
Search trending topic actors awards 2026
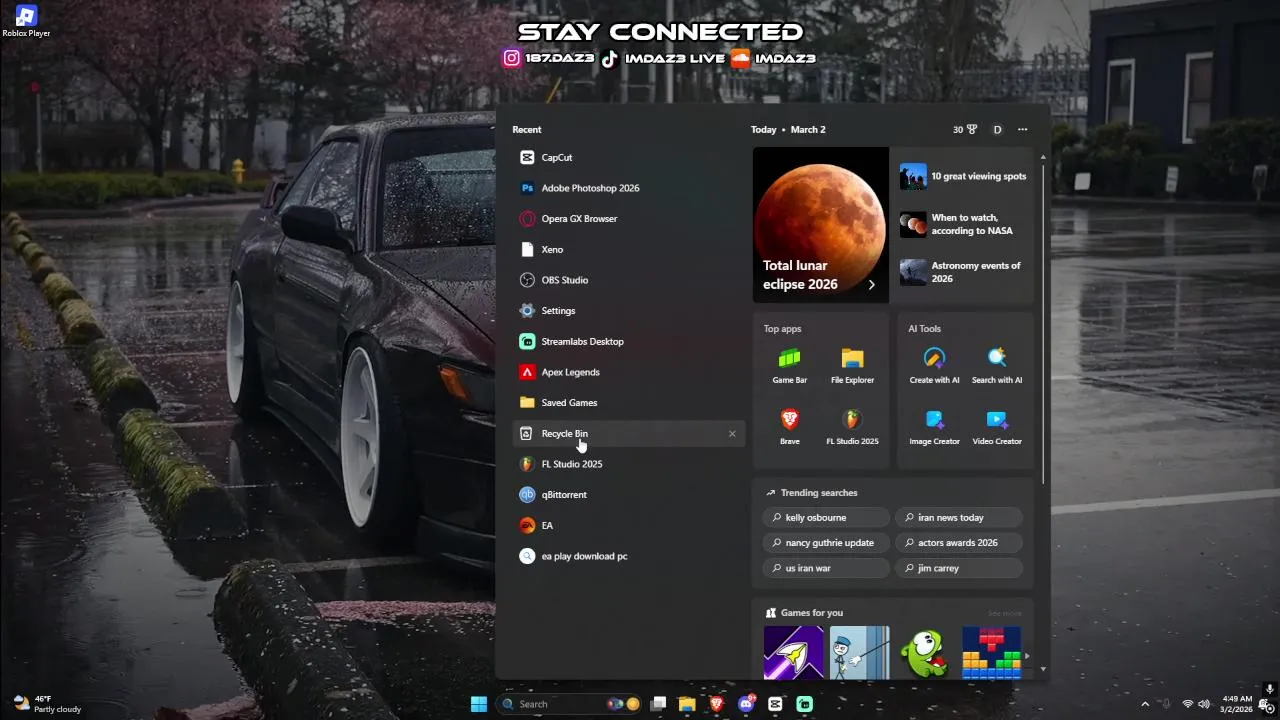(x=959, y=543)
